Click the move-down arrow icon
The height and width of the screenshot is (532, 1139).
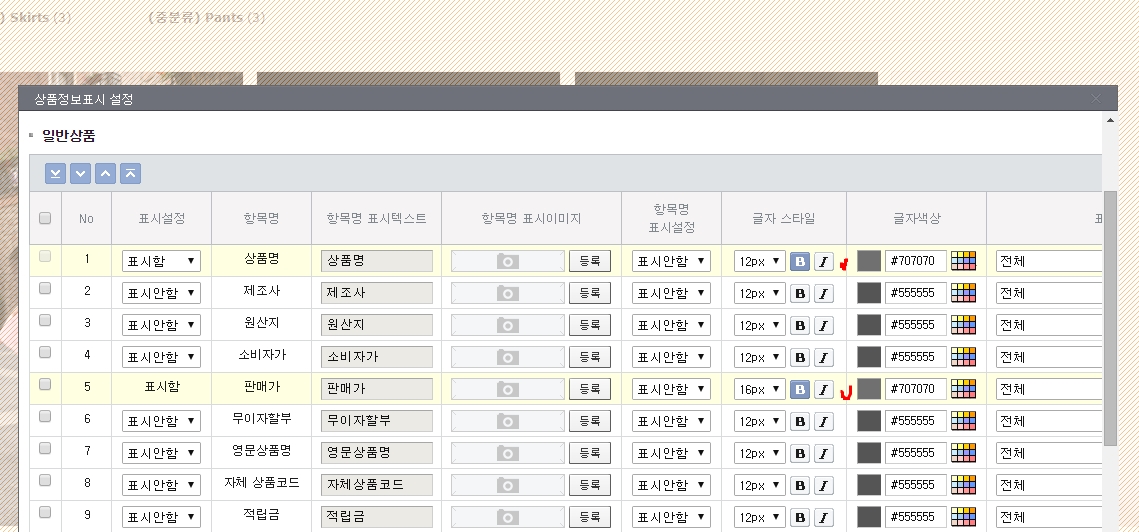[80, 174]
